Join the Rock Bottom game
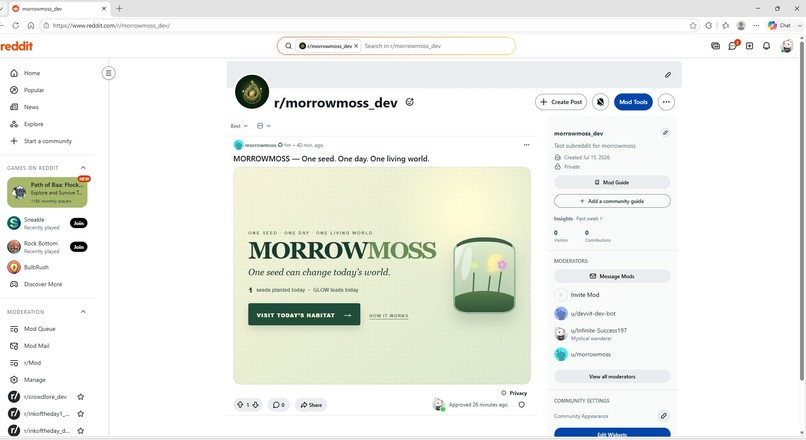This screenshot has width=806, height=440. (79, 247)
